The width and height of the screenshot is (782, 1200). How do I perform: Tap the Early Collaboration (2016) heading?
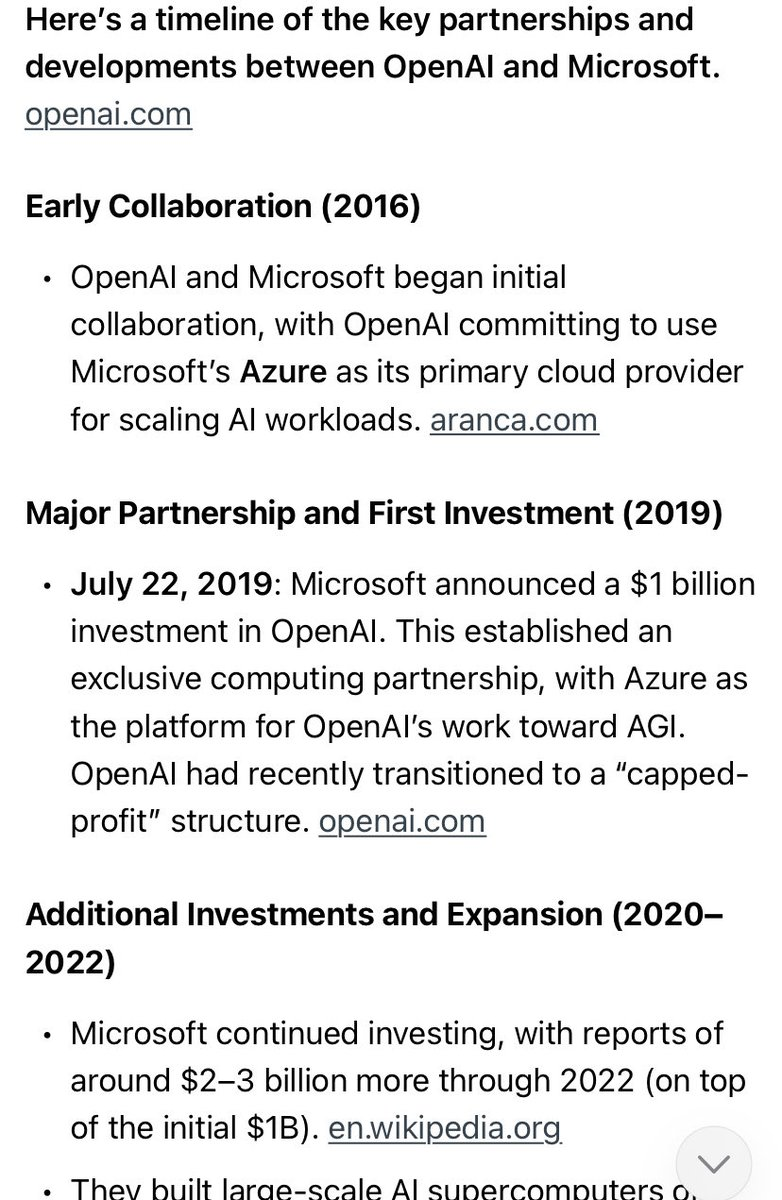(223, 206)
